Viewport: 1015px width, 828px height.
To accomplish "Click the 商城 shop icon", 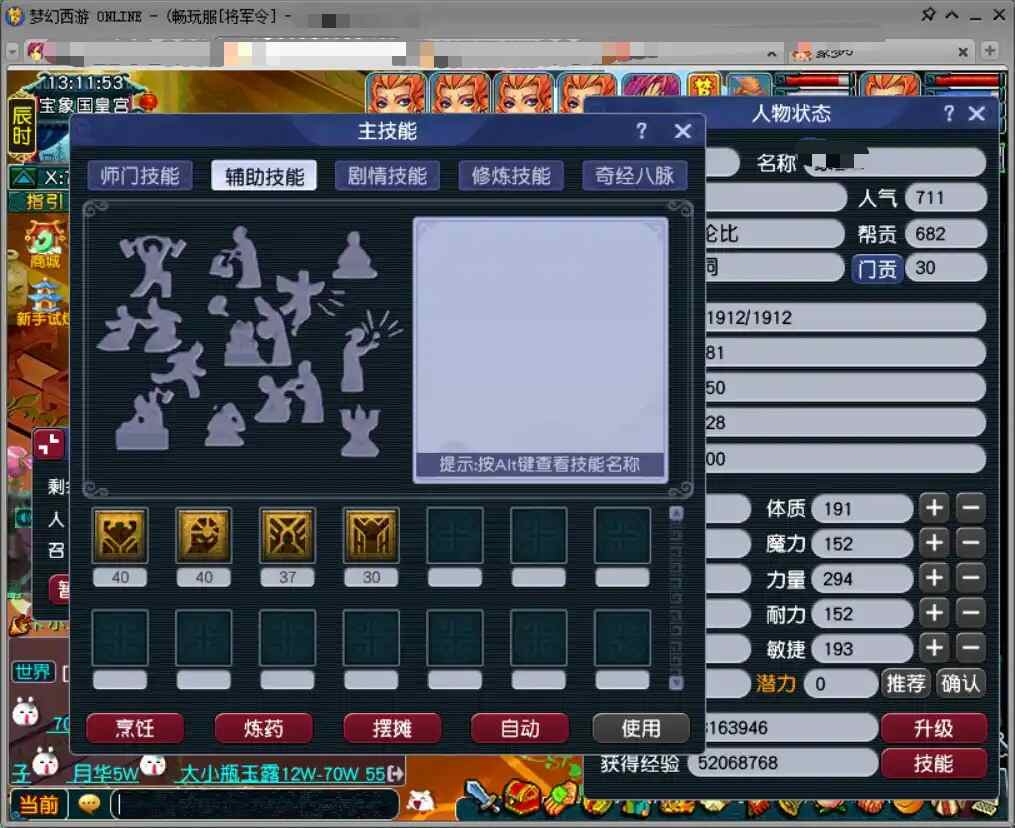I will [x=44, y=244].
